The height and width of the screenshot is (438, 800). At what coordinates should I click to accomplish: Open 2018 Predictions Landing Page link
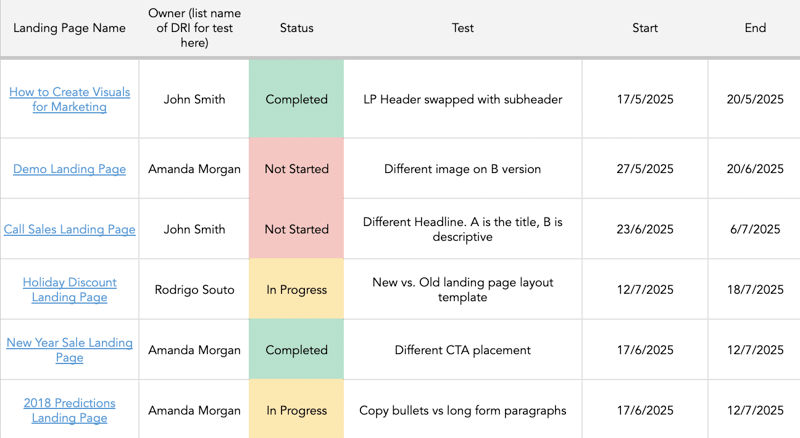(x=69, y=410)
